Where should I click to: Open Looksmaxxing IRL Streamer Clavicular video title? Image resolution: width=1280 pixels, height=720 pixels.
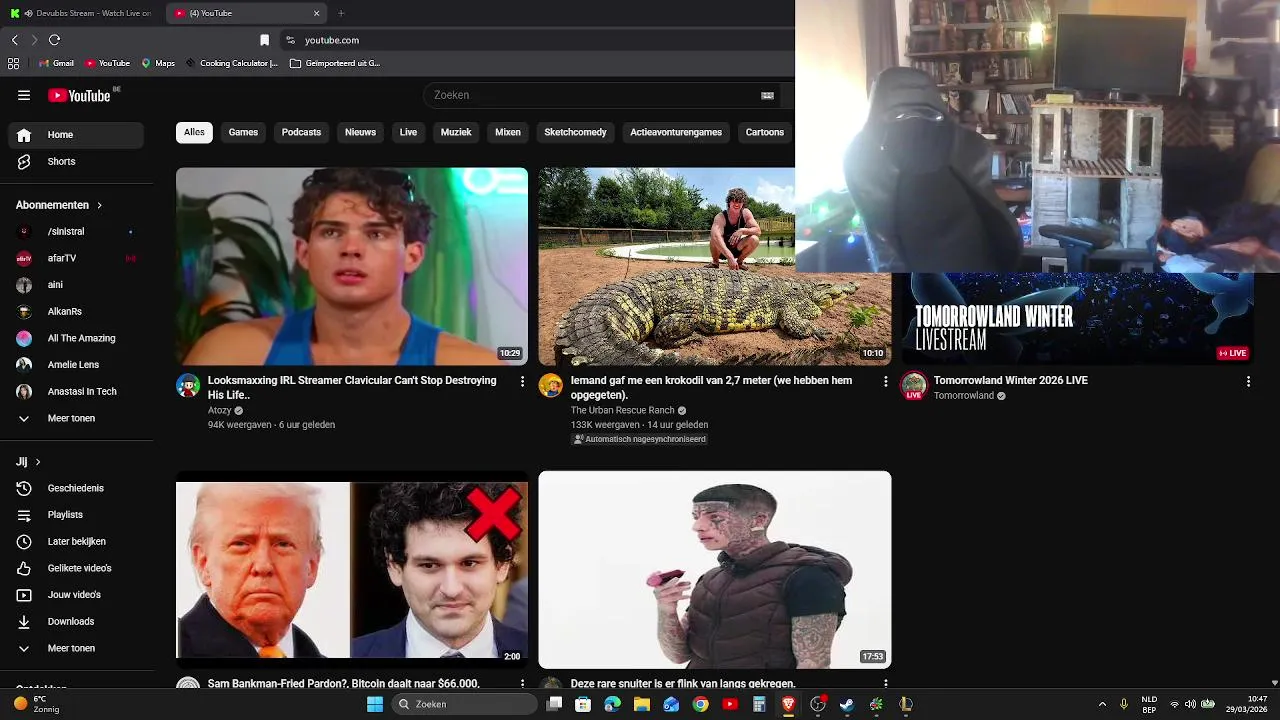pos(352,387)
